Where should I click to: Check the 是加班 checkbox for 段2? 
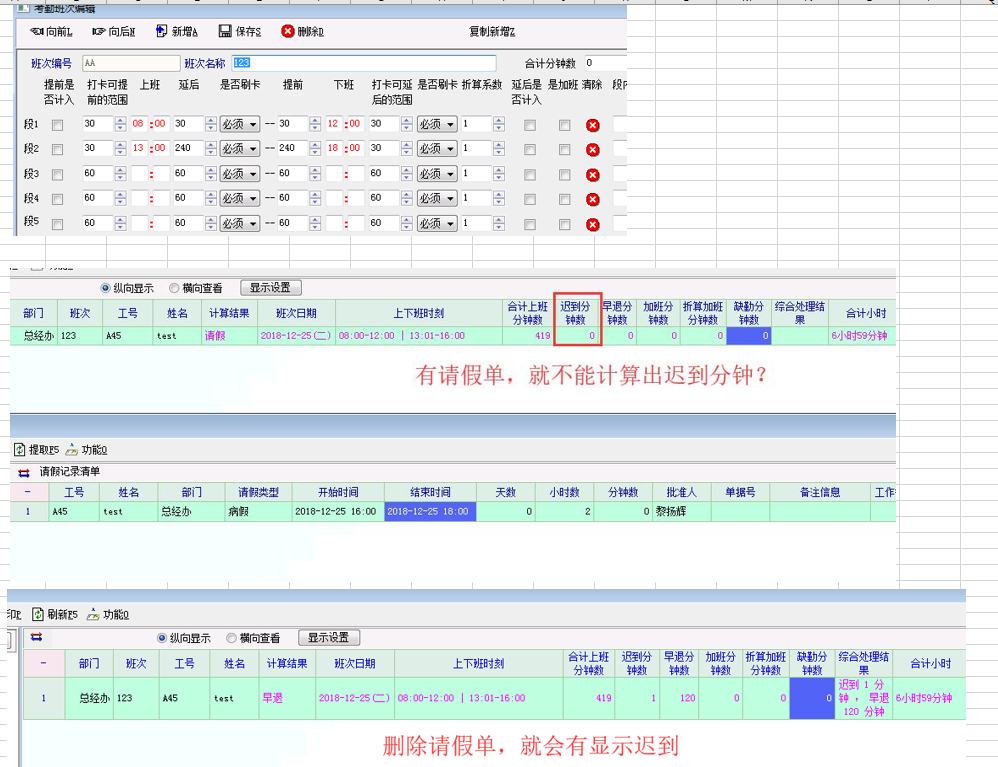(565, 150)
